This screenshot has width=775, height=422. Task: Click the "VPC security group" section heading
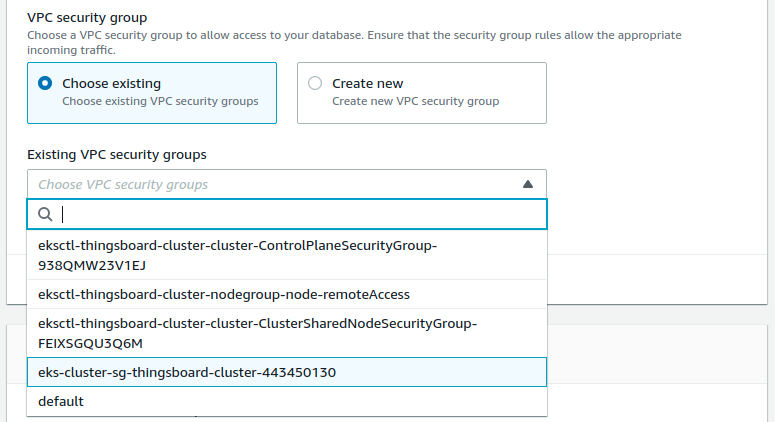click(x=87, y=17)
